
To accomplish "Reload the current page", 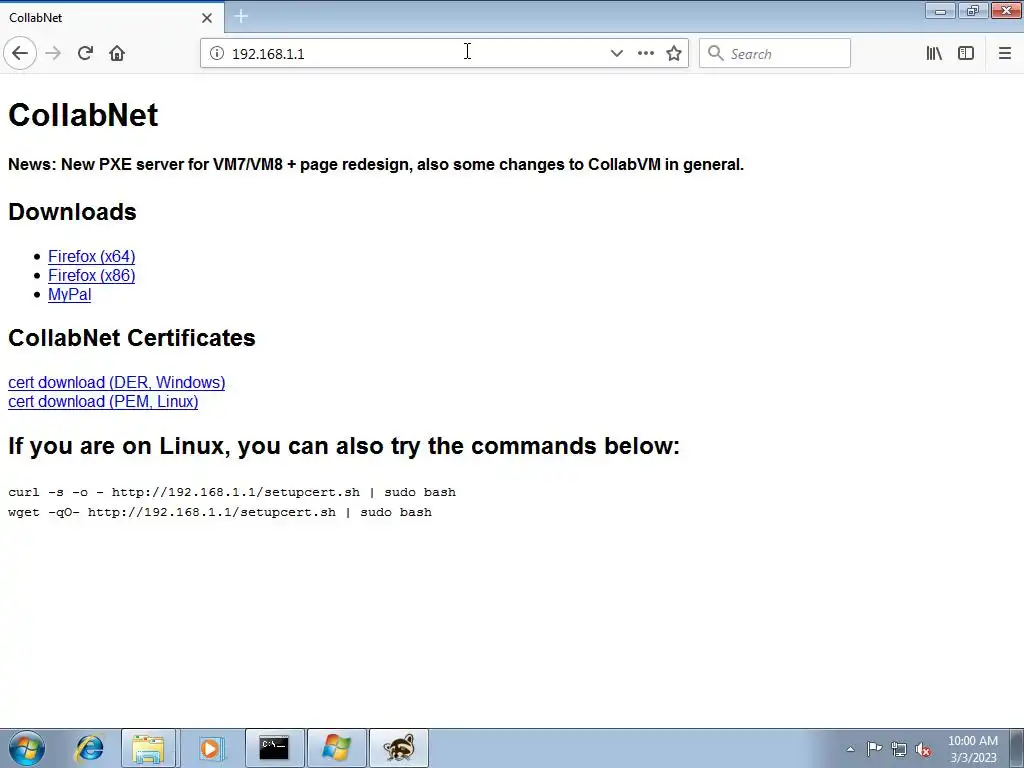I will point(86,53).
